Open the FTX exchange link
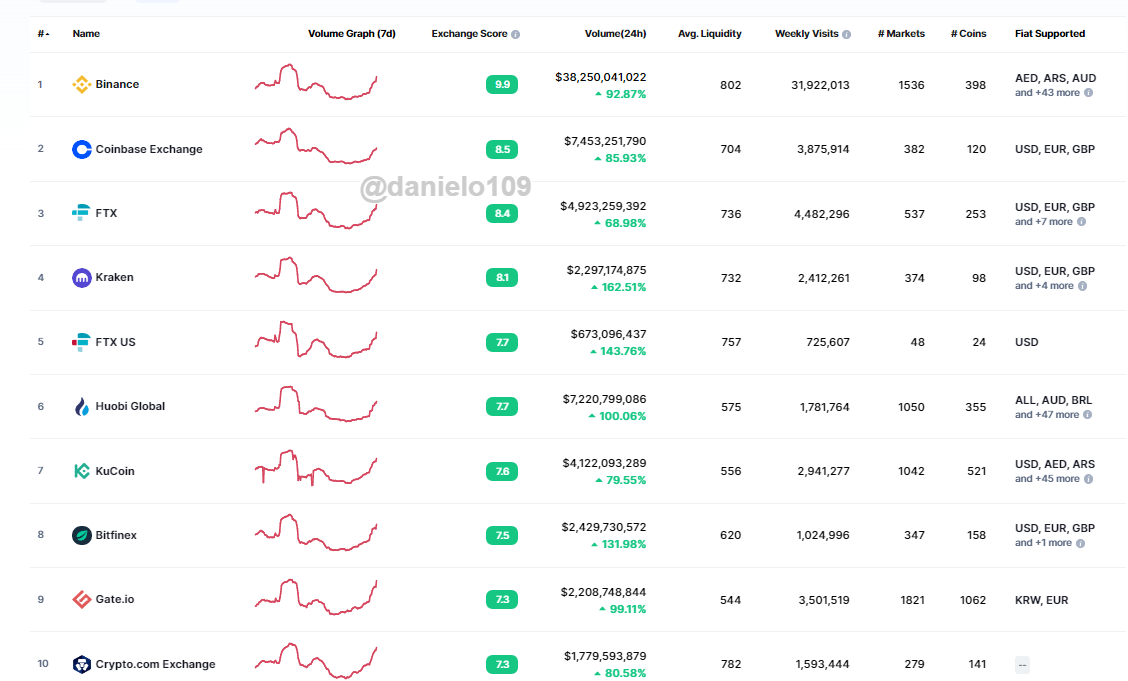The image size is (1128, 681). tap(106, 213)
